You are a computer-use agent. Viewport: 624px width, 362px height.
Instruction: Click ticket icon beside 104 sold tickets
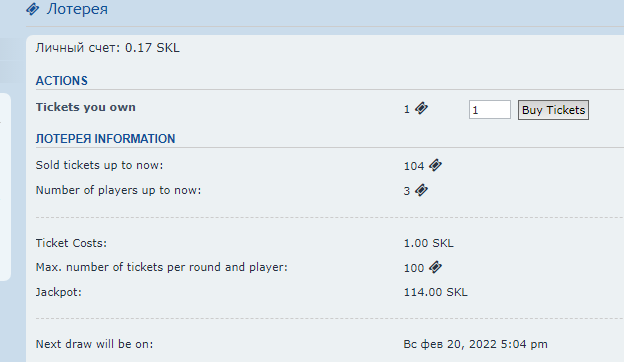point(435,165)
